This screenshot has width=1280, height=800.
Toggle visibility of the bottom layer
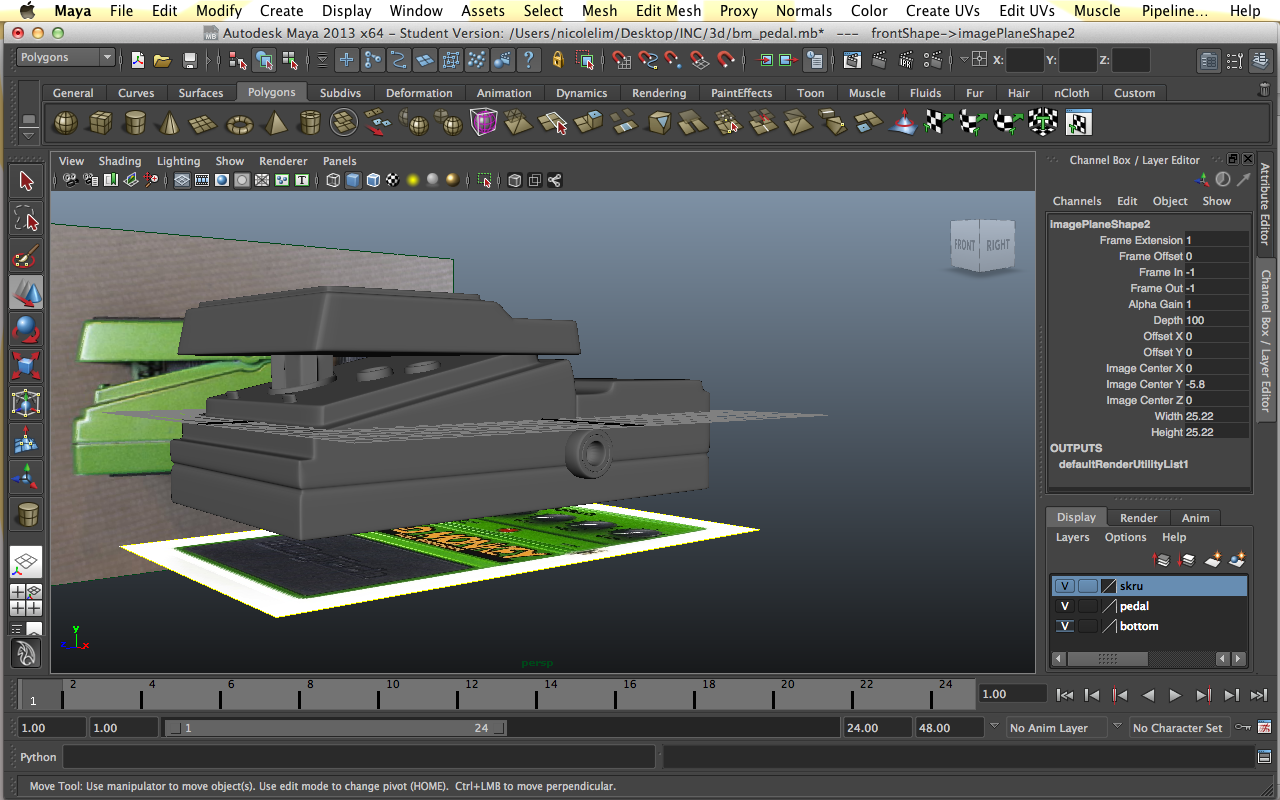click(1065, 626)
